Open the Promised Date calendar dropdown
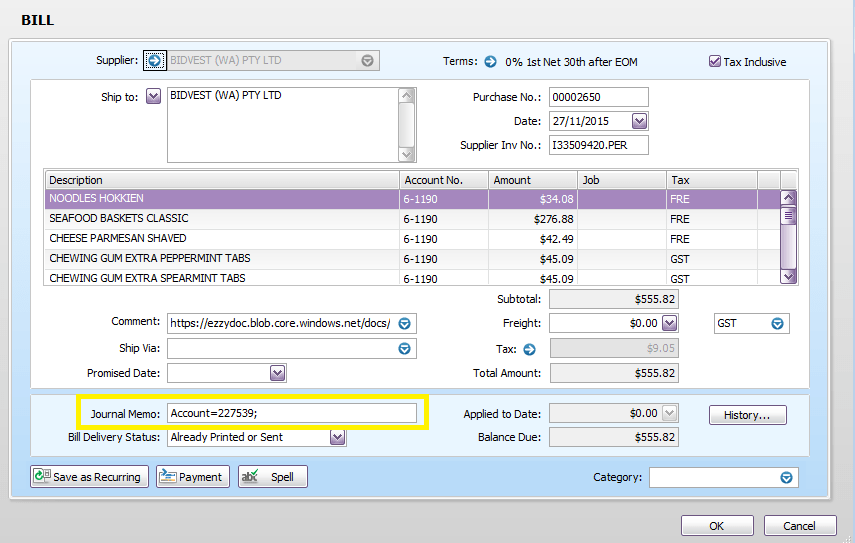 [x=278, y=373]
